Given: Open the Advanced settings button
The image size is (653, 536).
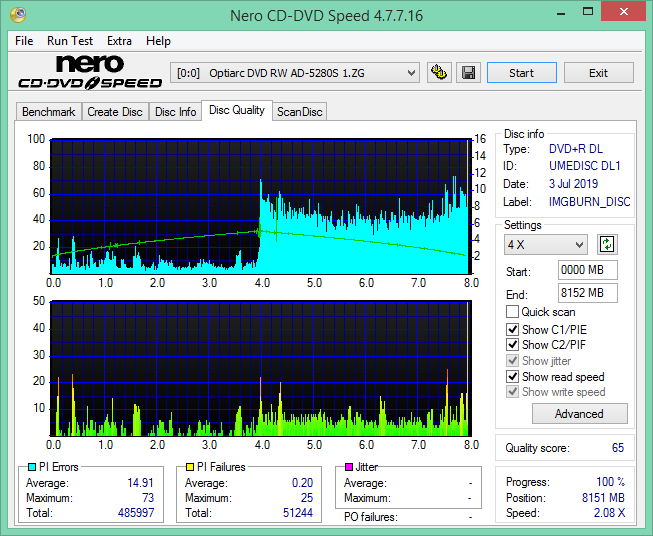Looking at the screenshot, I should click(x=580, y=414).
